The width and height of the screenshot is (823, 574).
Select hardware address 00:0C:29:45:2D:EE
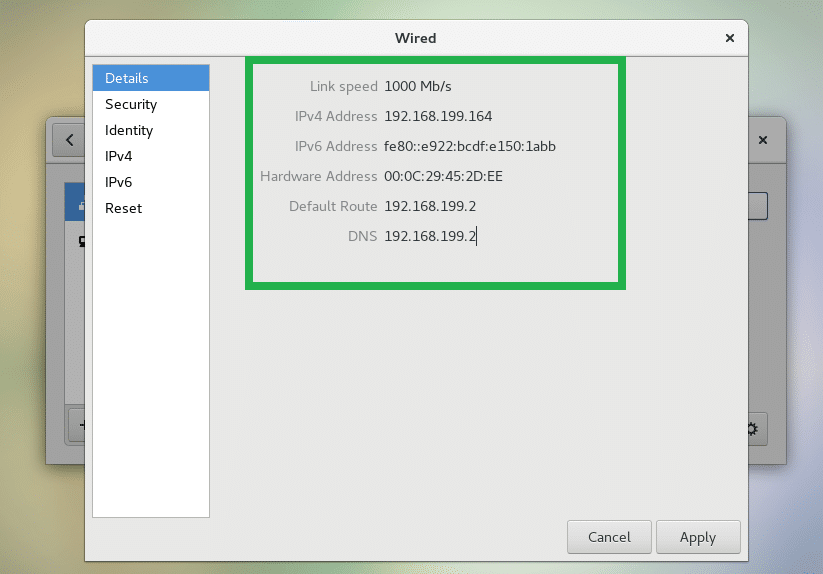click(444, 176)
